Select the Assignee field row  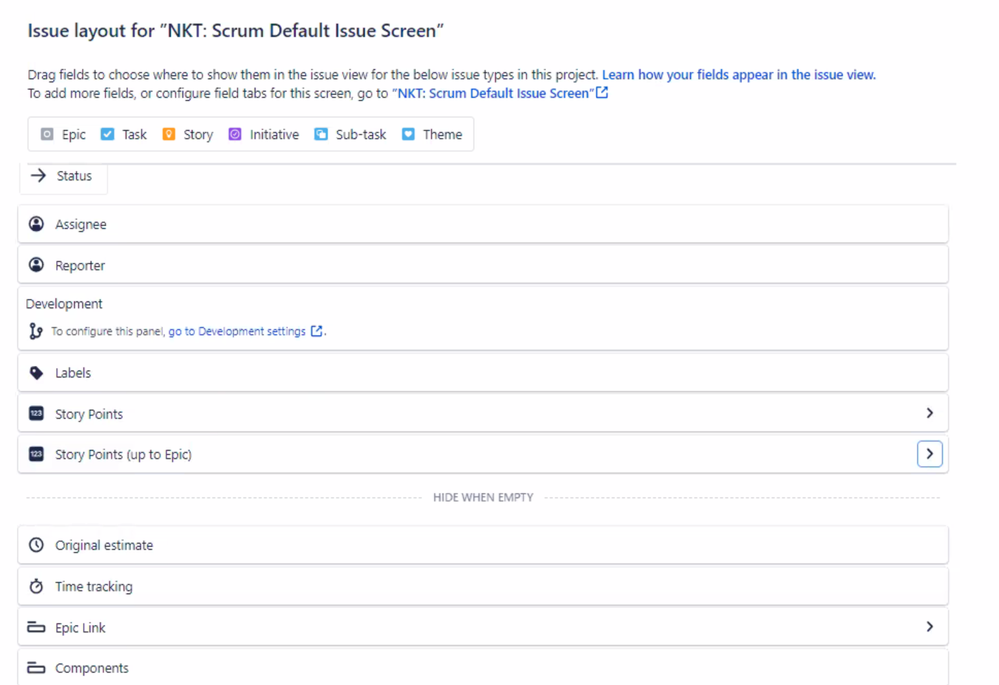coord(483,224)
